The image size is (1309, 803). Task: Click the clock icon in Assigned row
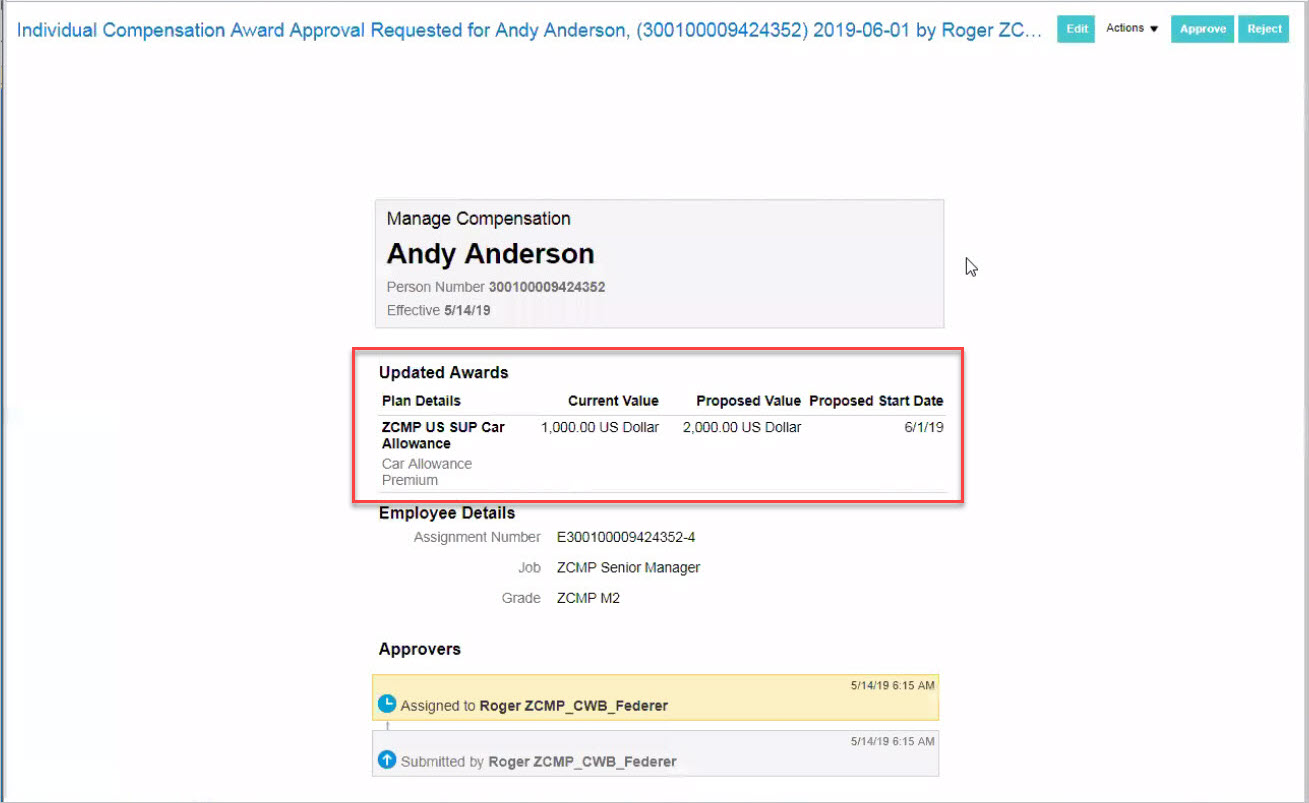click(387, 704)
